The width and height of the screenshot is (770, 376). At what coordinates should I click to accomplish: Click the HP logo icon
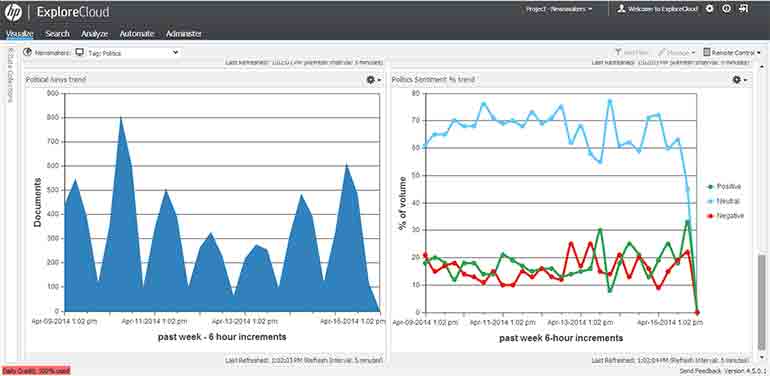point(14,12)
